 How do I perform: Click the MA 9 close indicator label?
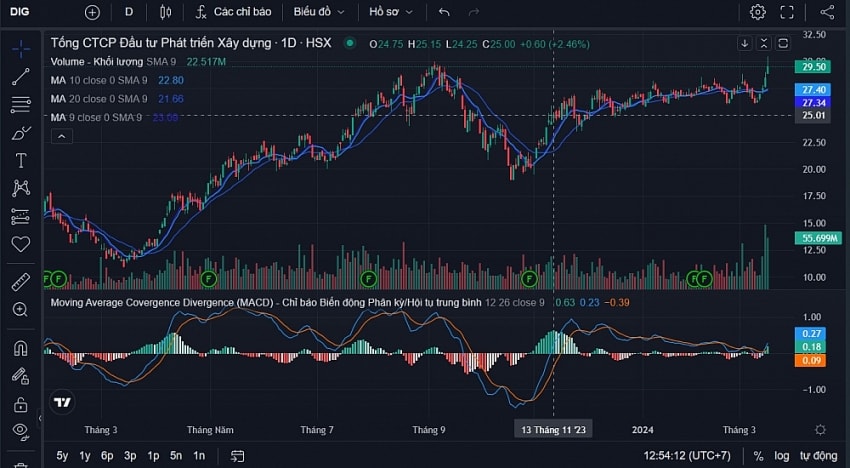(x=96, y=117)
